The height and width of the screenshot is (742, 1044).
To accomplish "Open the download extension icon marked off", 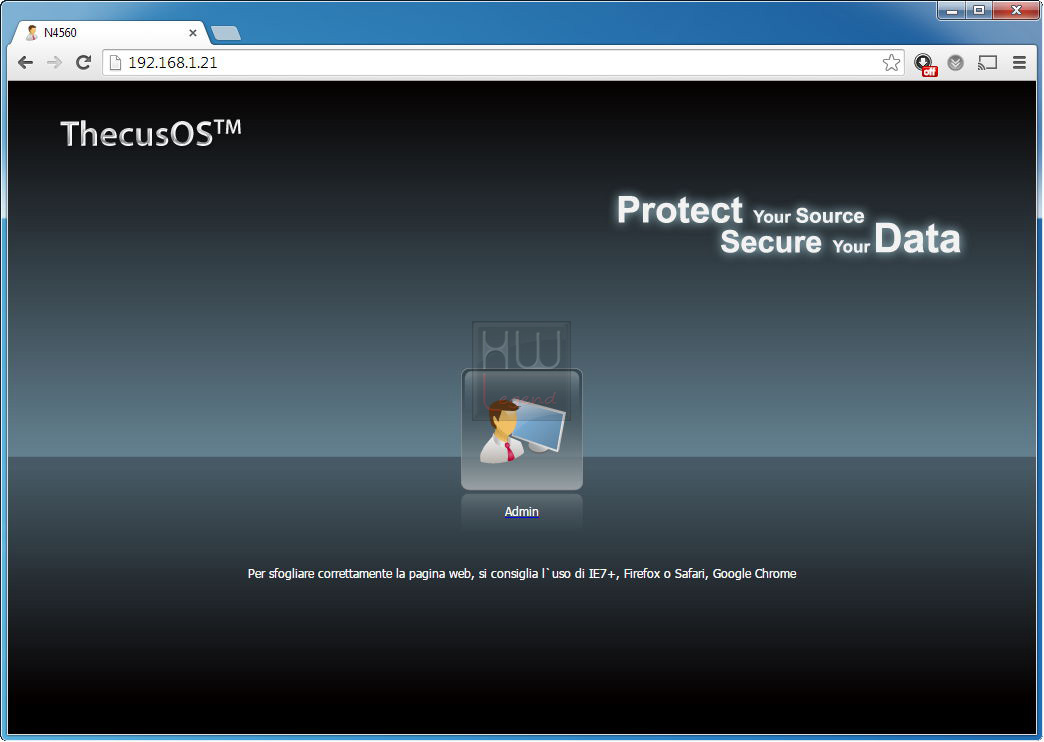I will 925,64.
